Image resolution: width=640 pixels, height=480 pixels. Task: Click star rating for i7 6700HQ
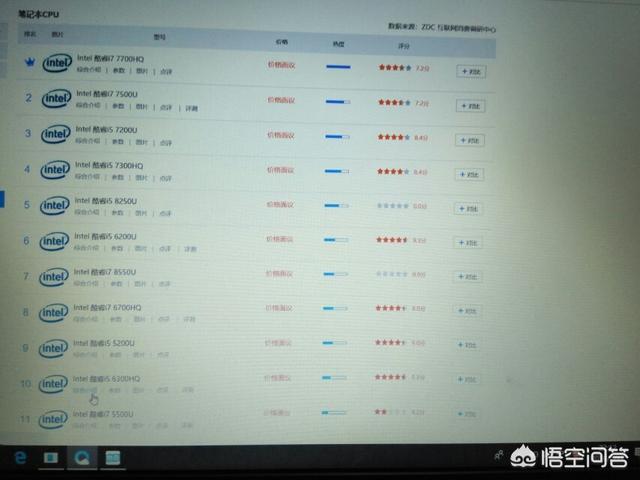point(391,308)
